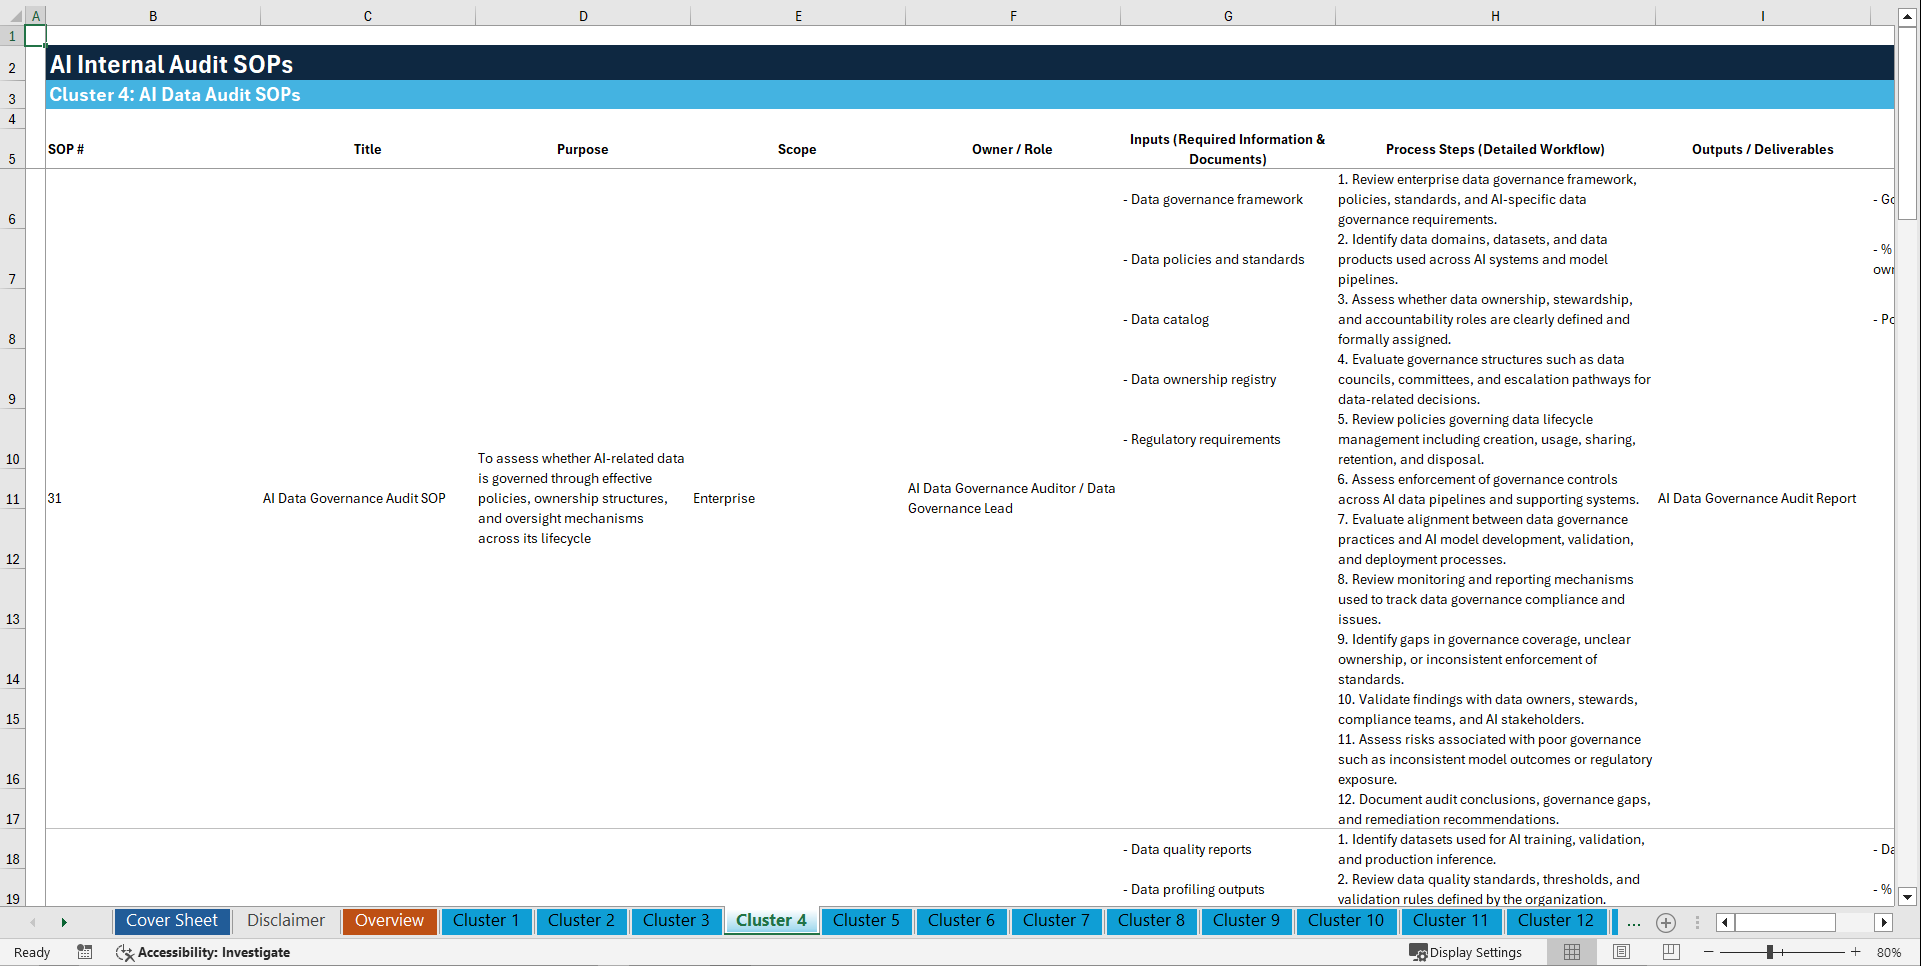Viewport: 1921px width, 966px height.
Task: Click the vertical scrollbar down arrow
Action: coord(1908,897)
